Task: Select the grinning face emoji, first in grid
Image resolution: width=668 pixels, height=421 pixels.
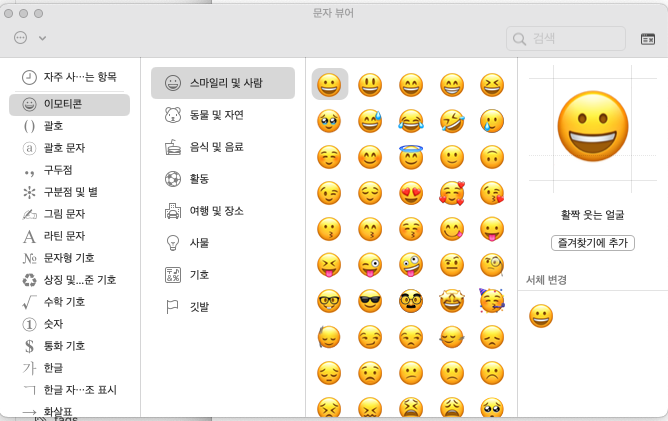Action: (x=329, y=85)
